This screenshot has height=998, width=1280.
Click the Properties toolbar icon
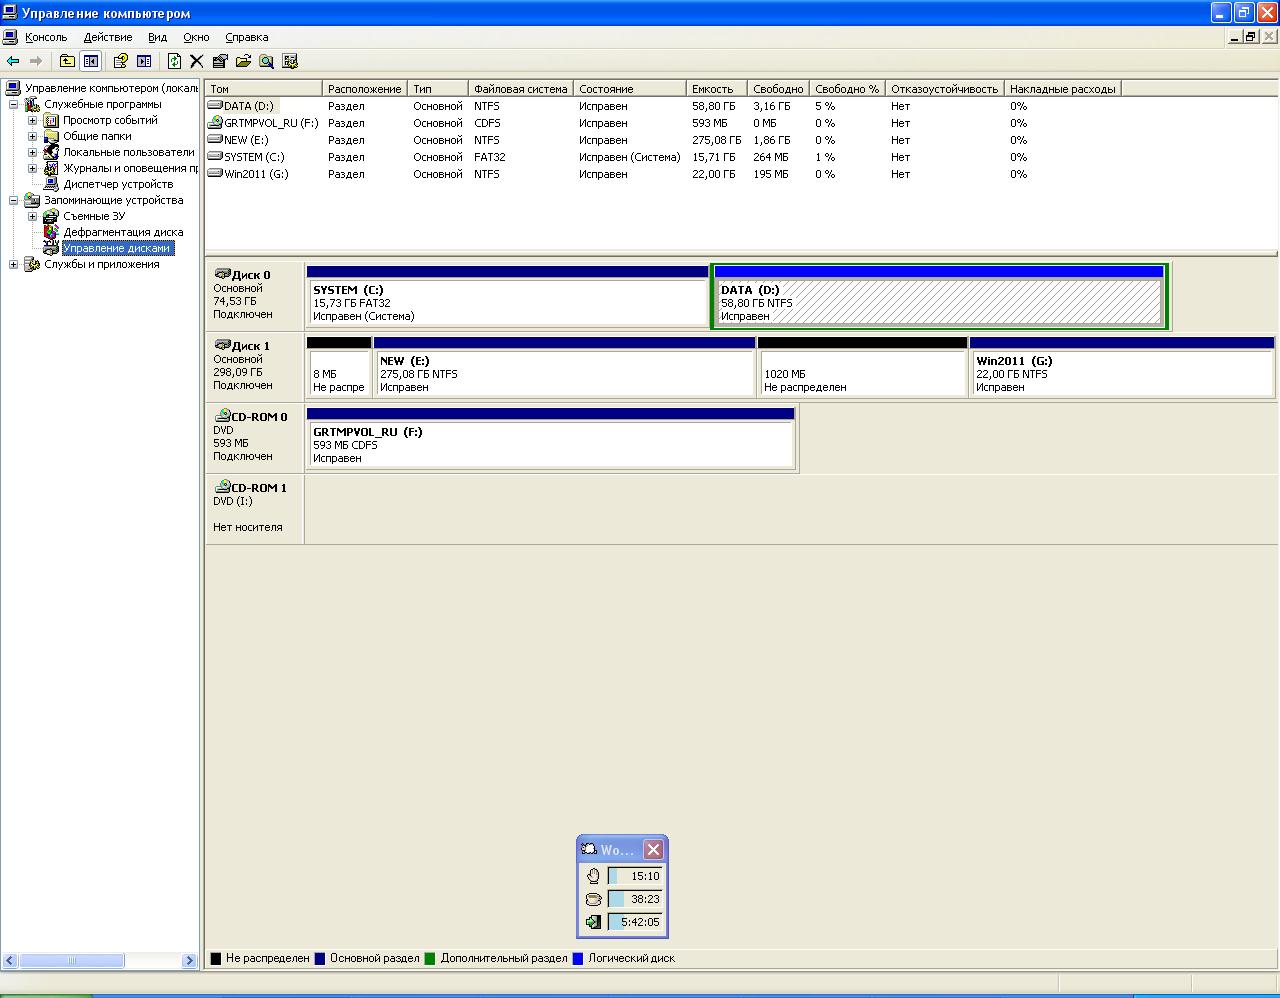[x=220, y=61]
